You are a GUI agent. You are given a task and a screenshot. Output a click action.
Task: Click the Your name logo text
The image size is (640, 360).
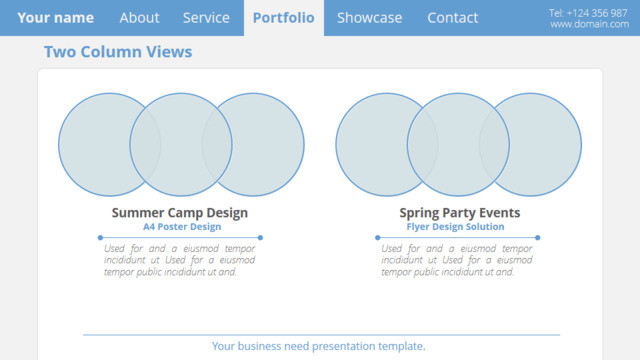[x=56, y=18]
